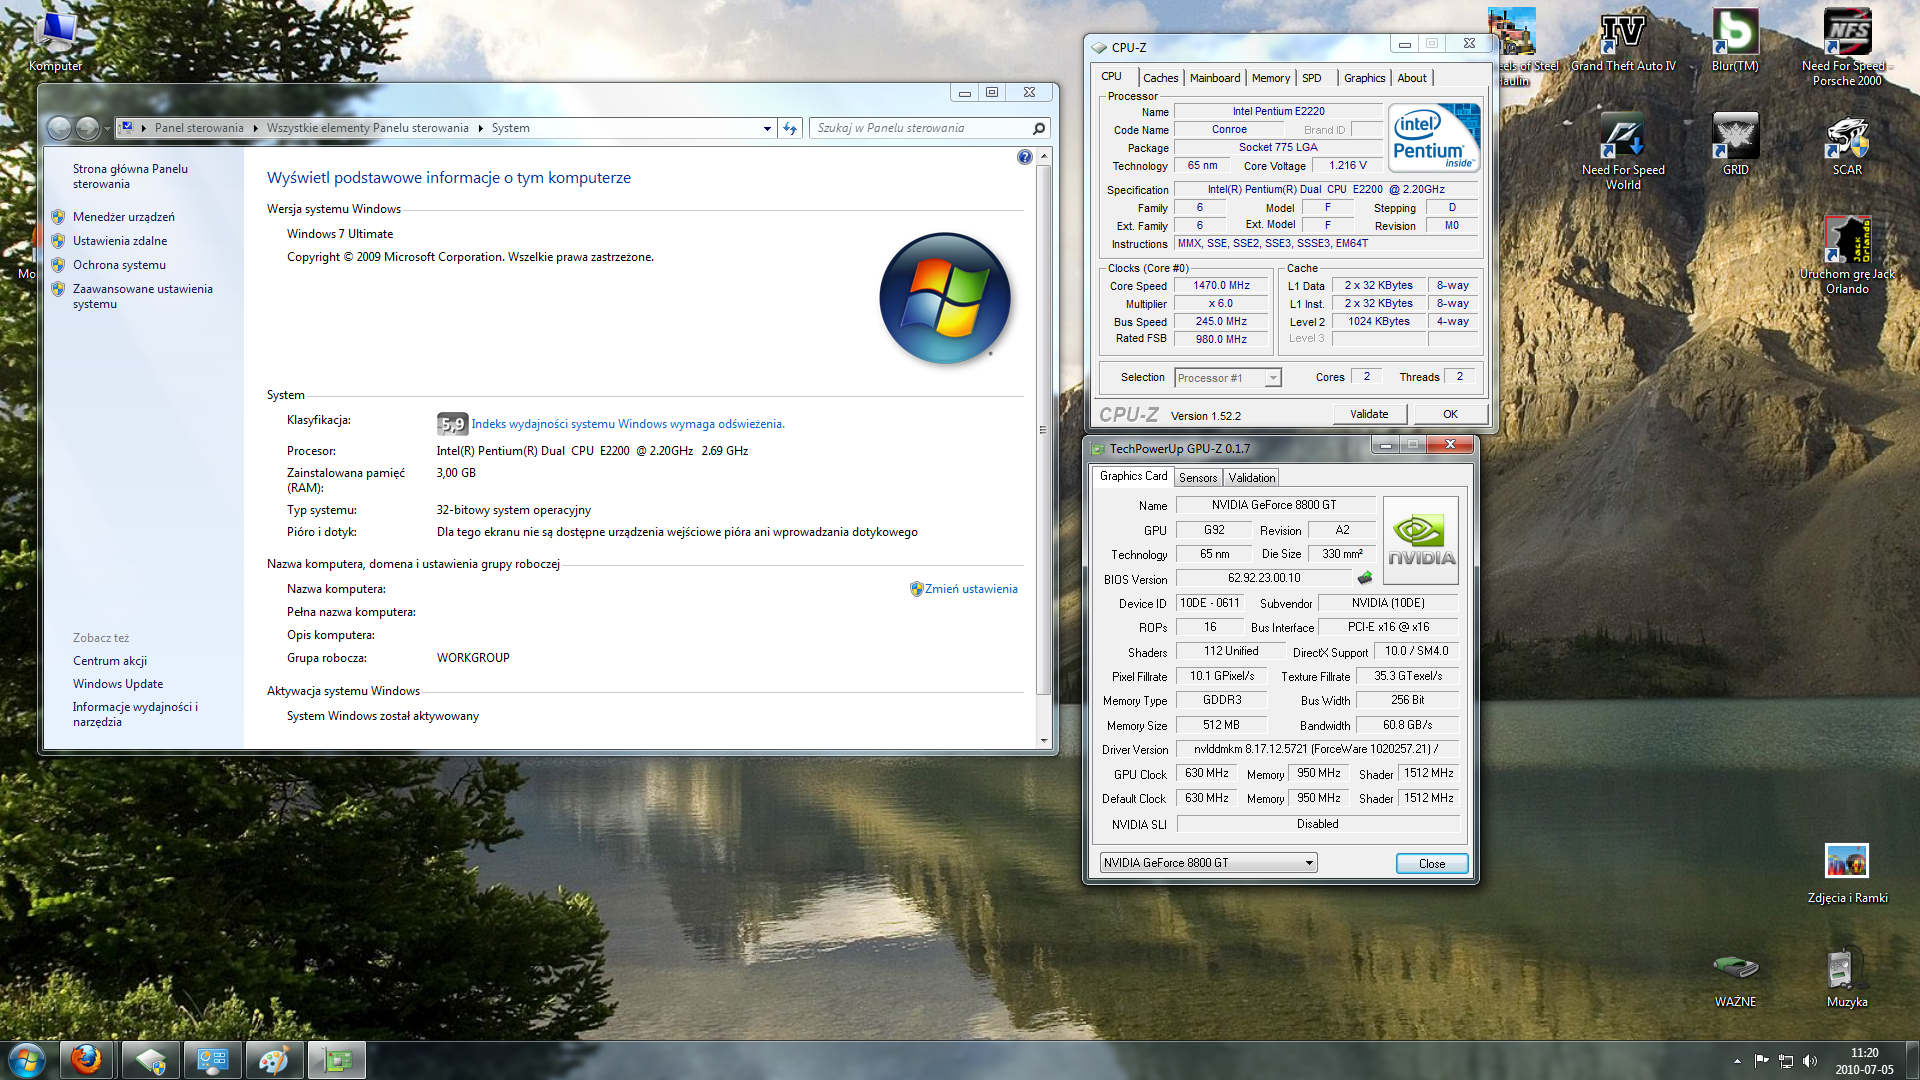Select the Graphics tab in CPU-Z
Screen dimensions: 1920x1080
(x=1364, y=78)
